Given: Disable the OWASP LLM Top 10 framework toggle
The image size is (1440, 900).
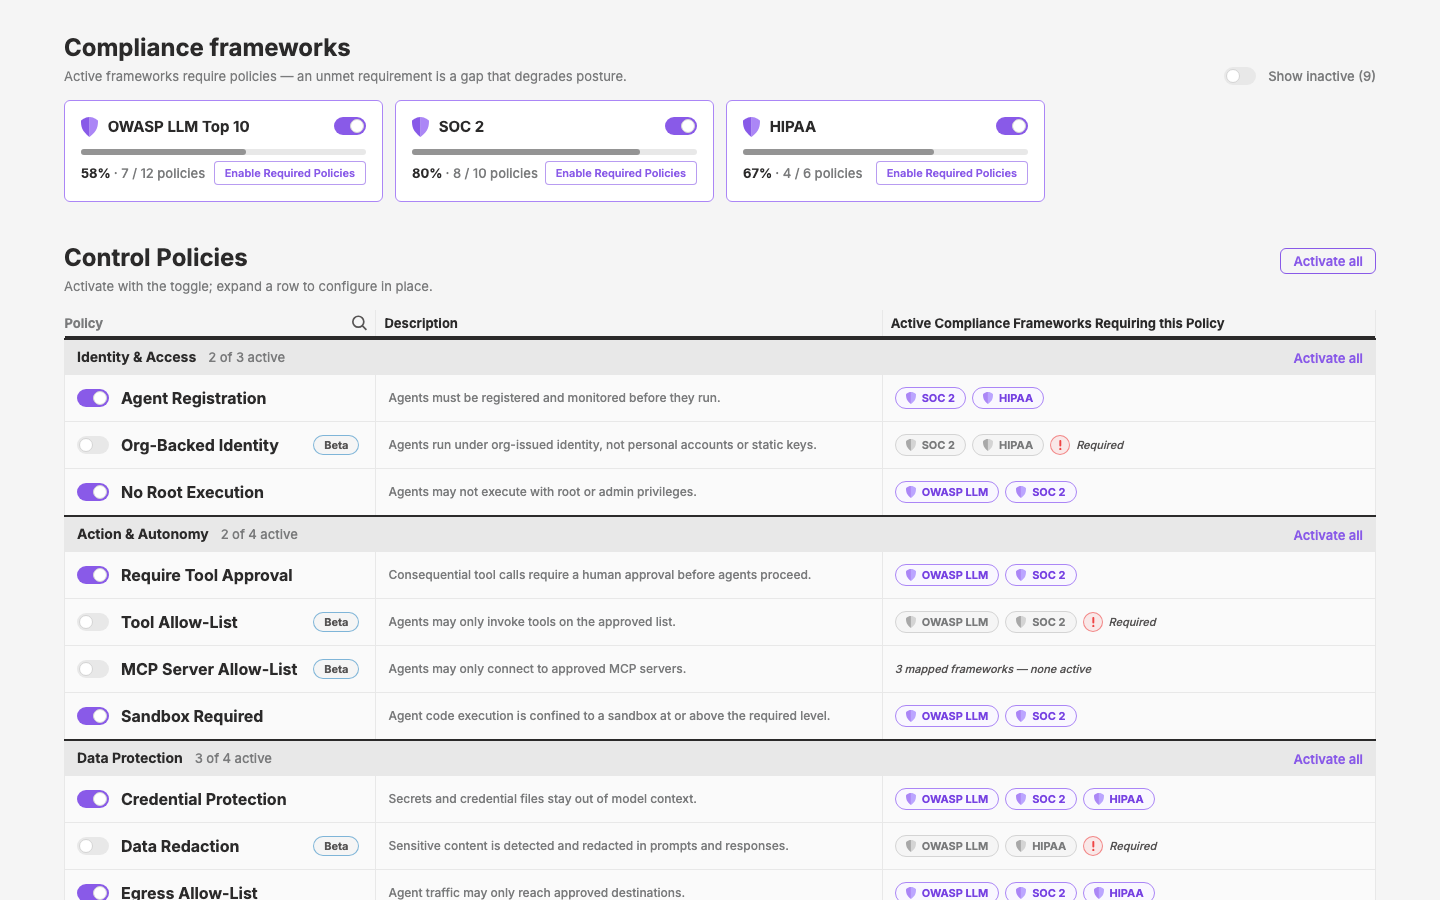Looking at the screenshot, I should pos(350,126).
